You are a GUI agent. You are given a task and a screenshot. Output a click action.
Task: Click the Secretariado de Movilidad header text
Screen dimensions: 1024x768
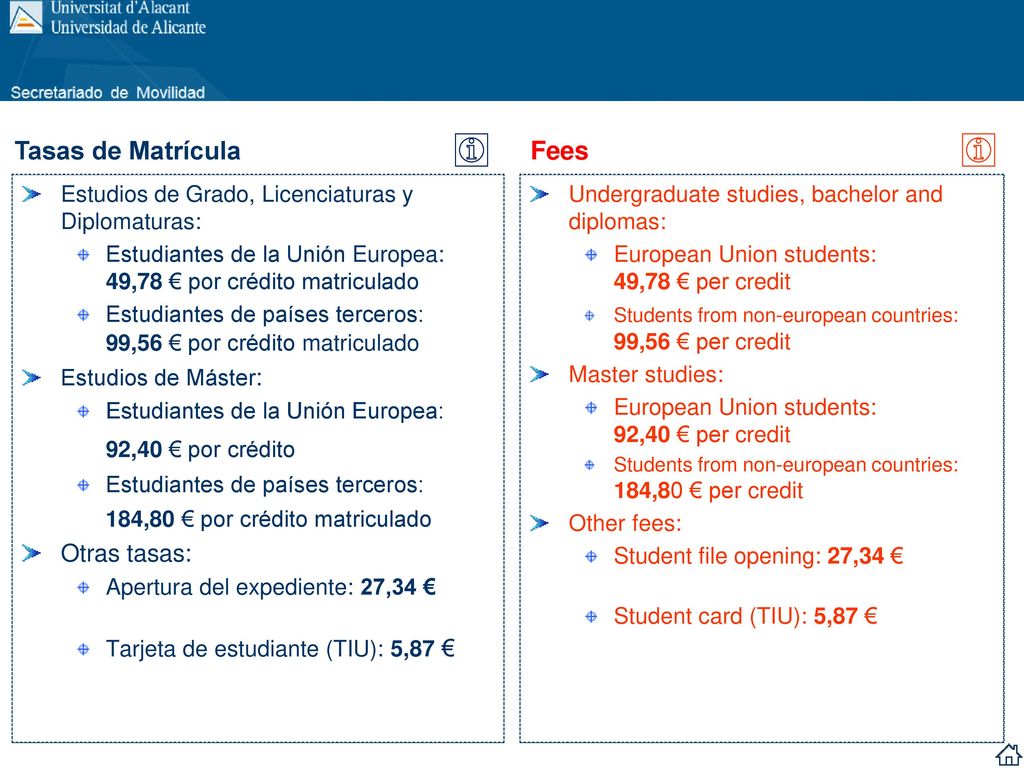click(x=108, y=92)
